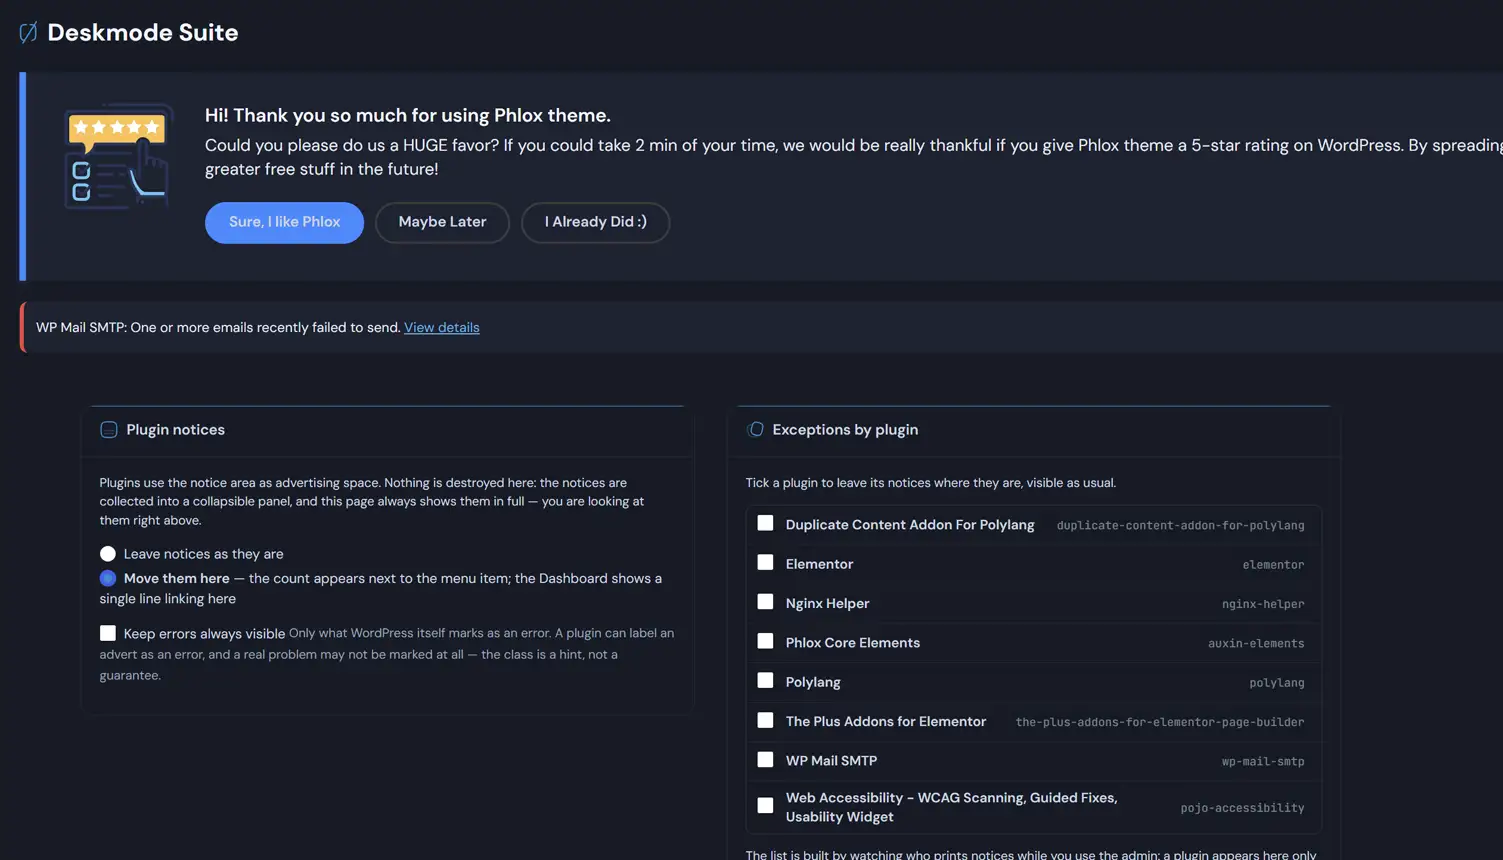
Task: Enable 'Keep errors always visible' checkbox
Action: coord(108,633)
